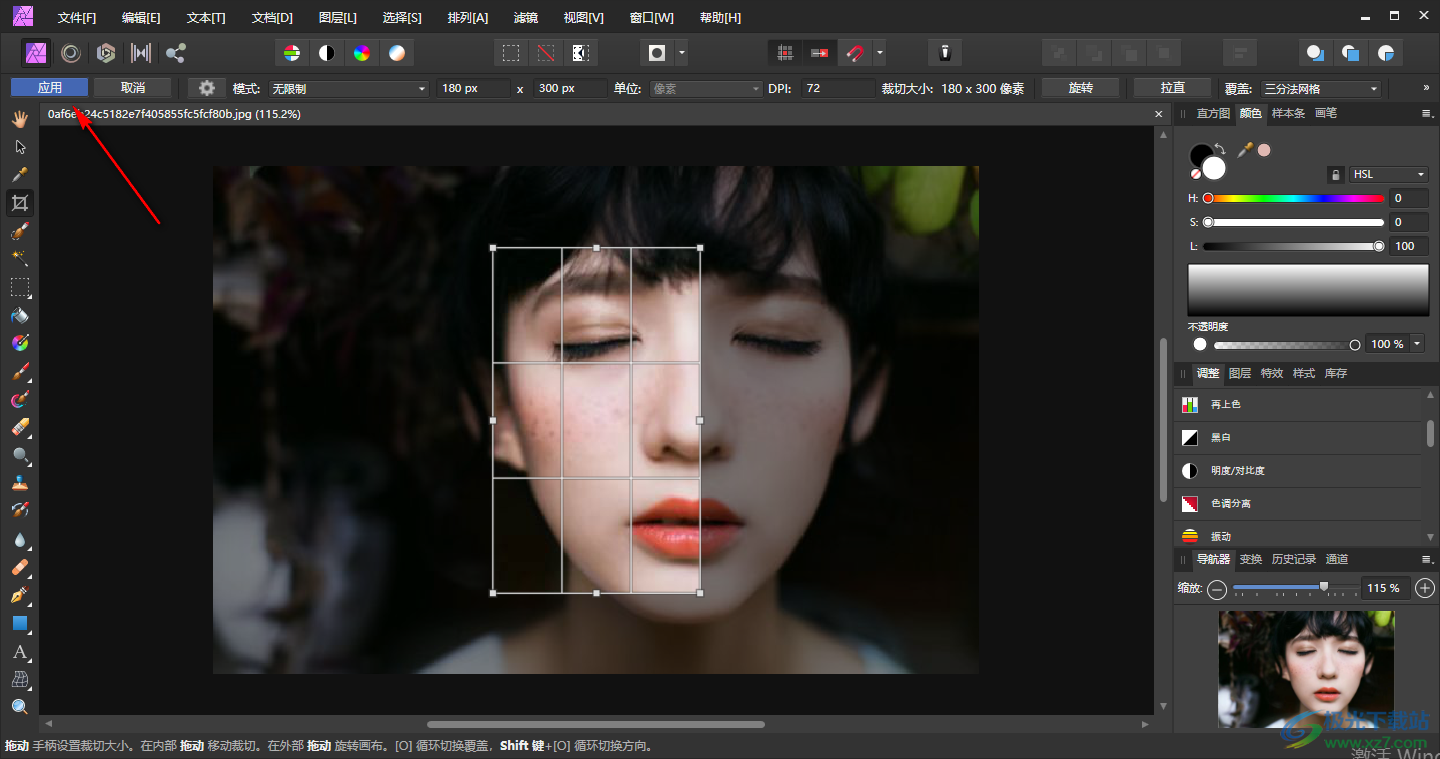Click the Rotate (旋转) button

[x=1081, y=88]
